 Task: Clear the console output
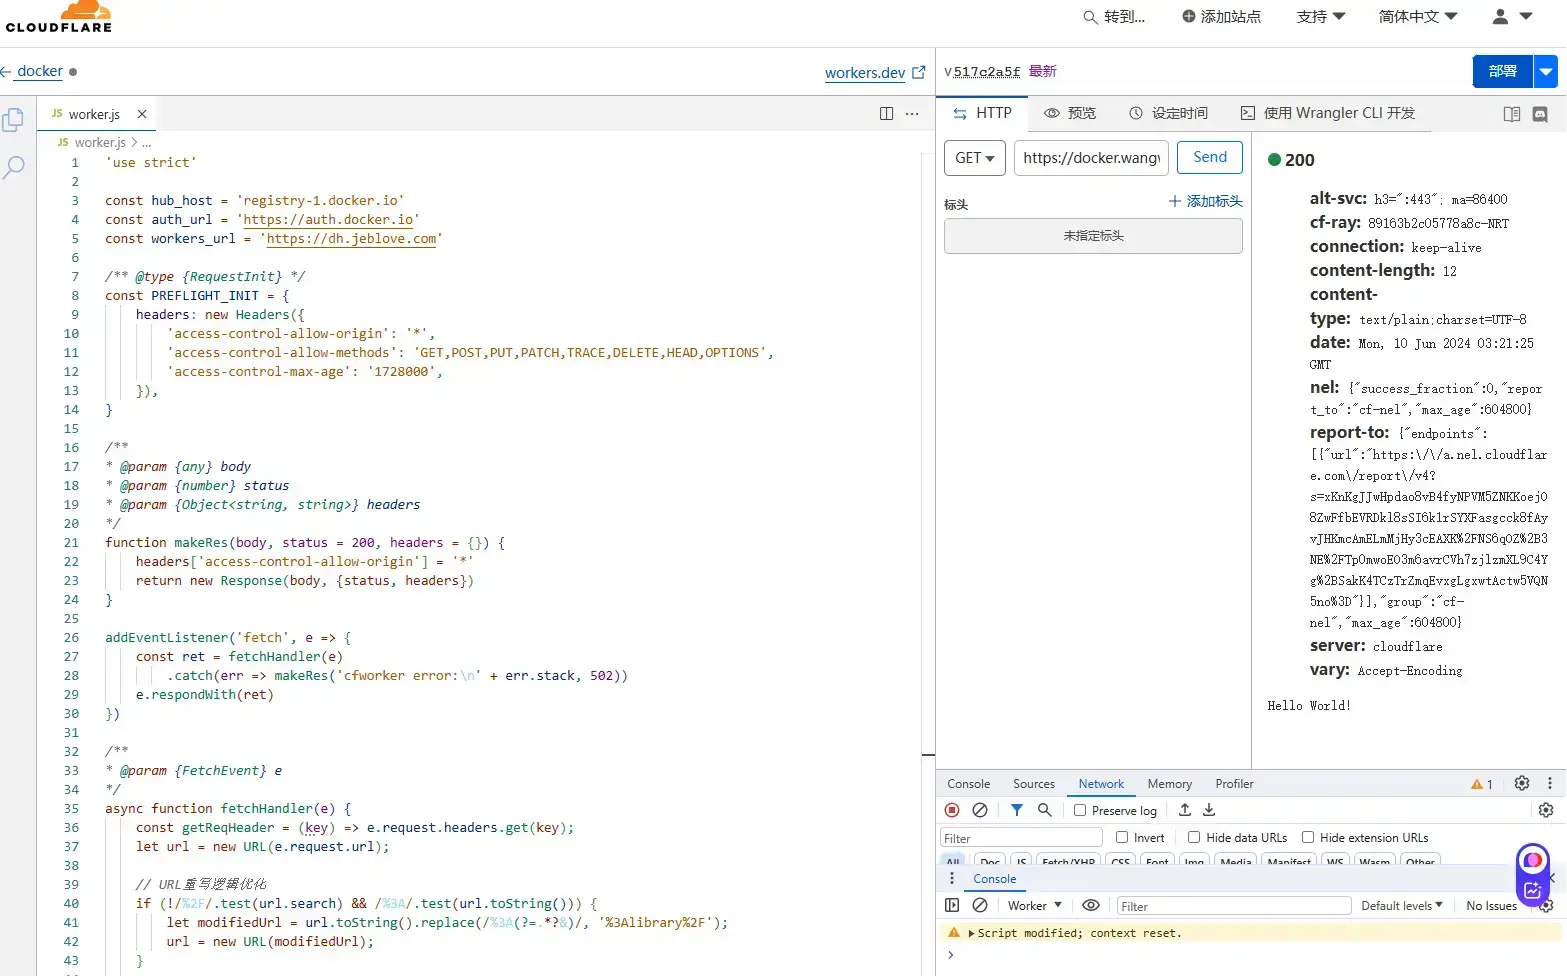pos(980,905)
